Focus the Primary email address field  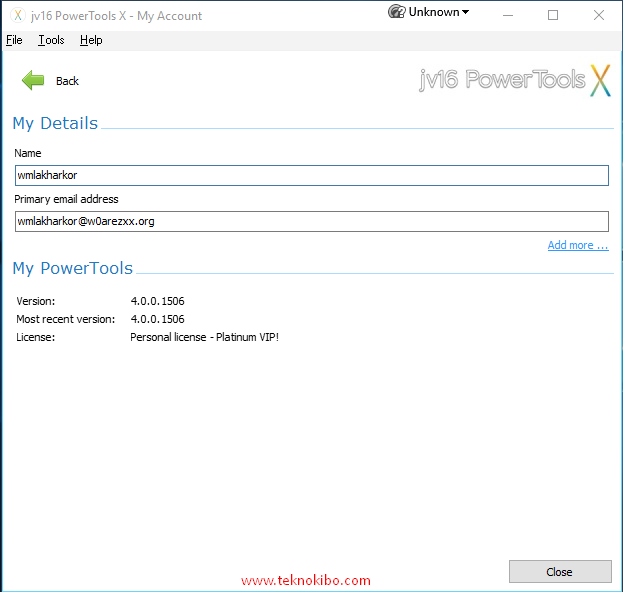pyautogui.click(x=312, y=221)
